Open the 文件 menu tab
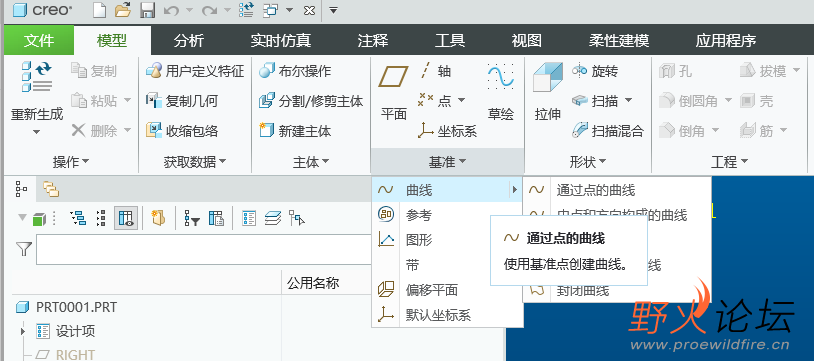The image size is (814, 361). click(39, 41)
